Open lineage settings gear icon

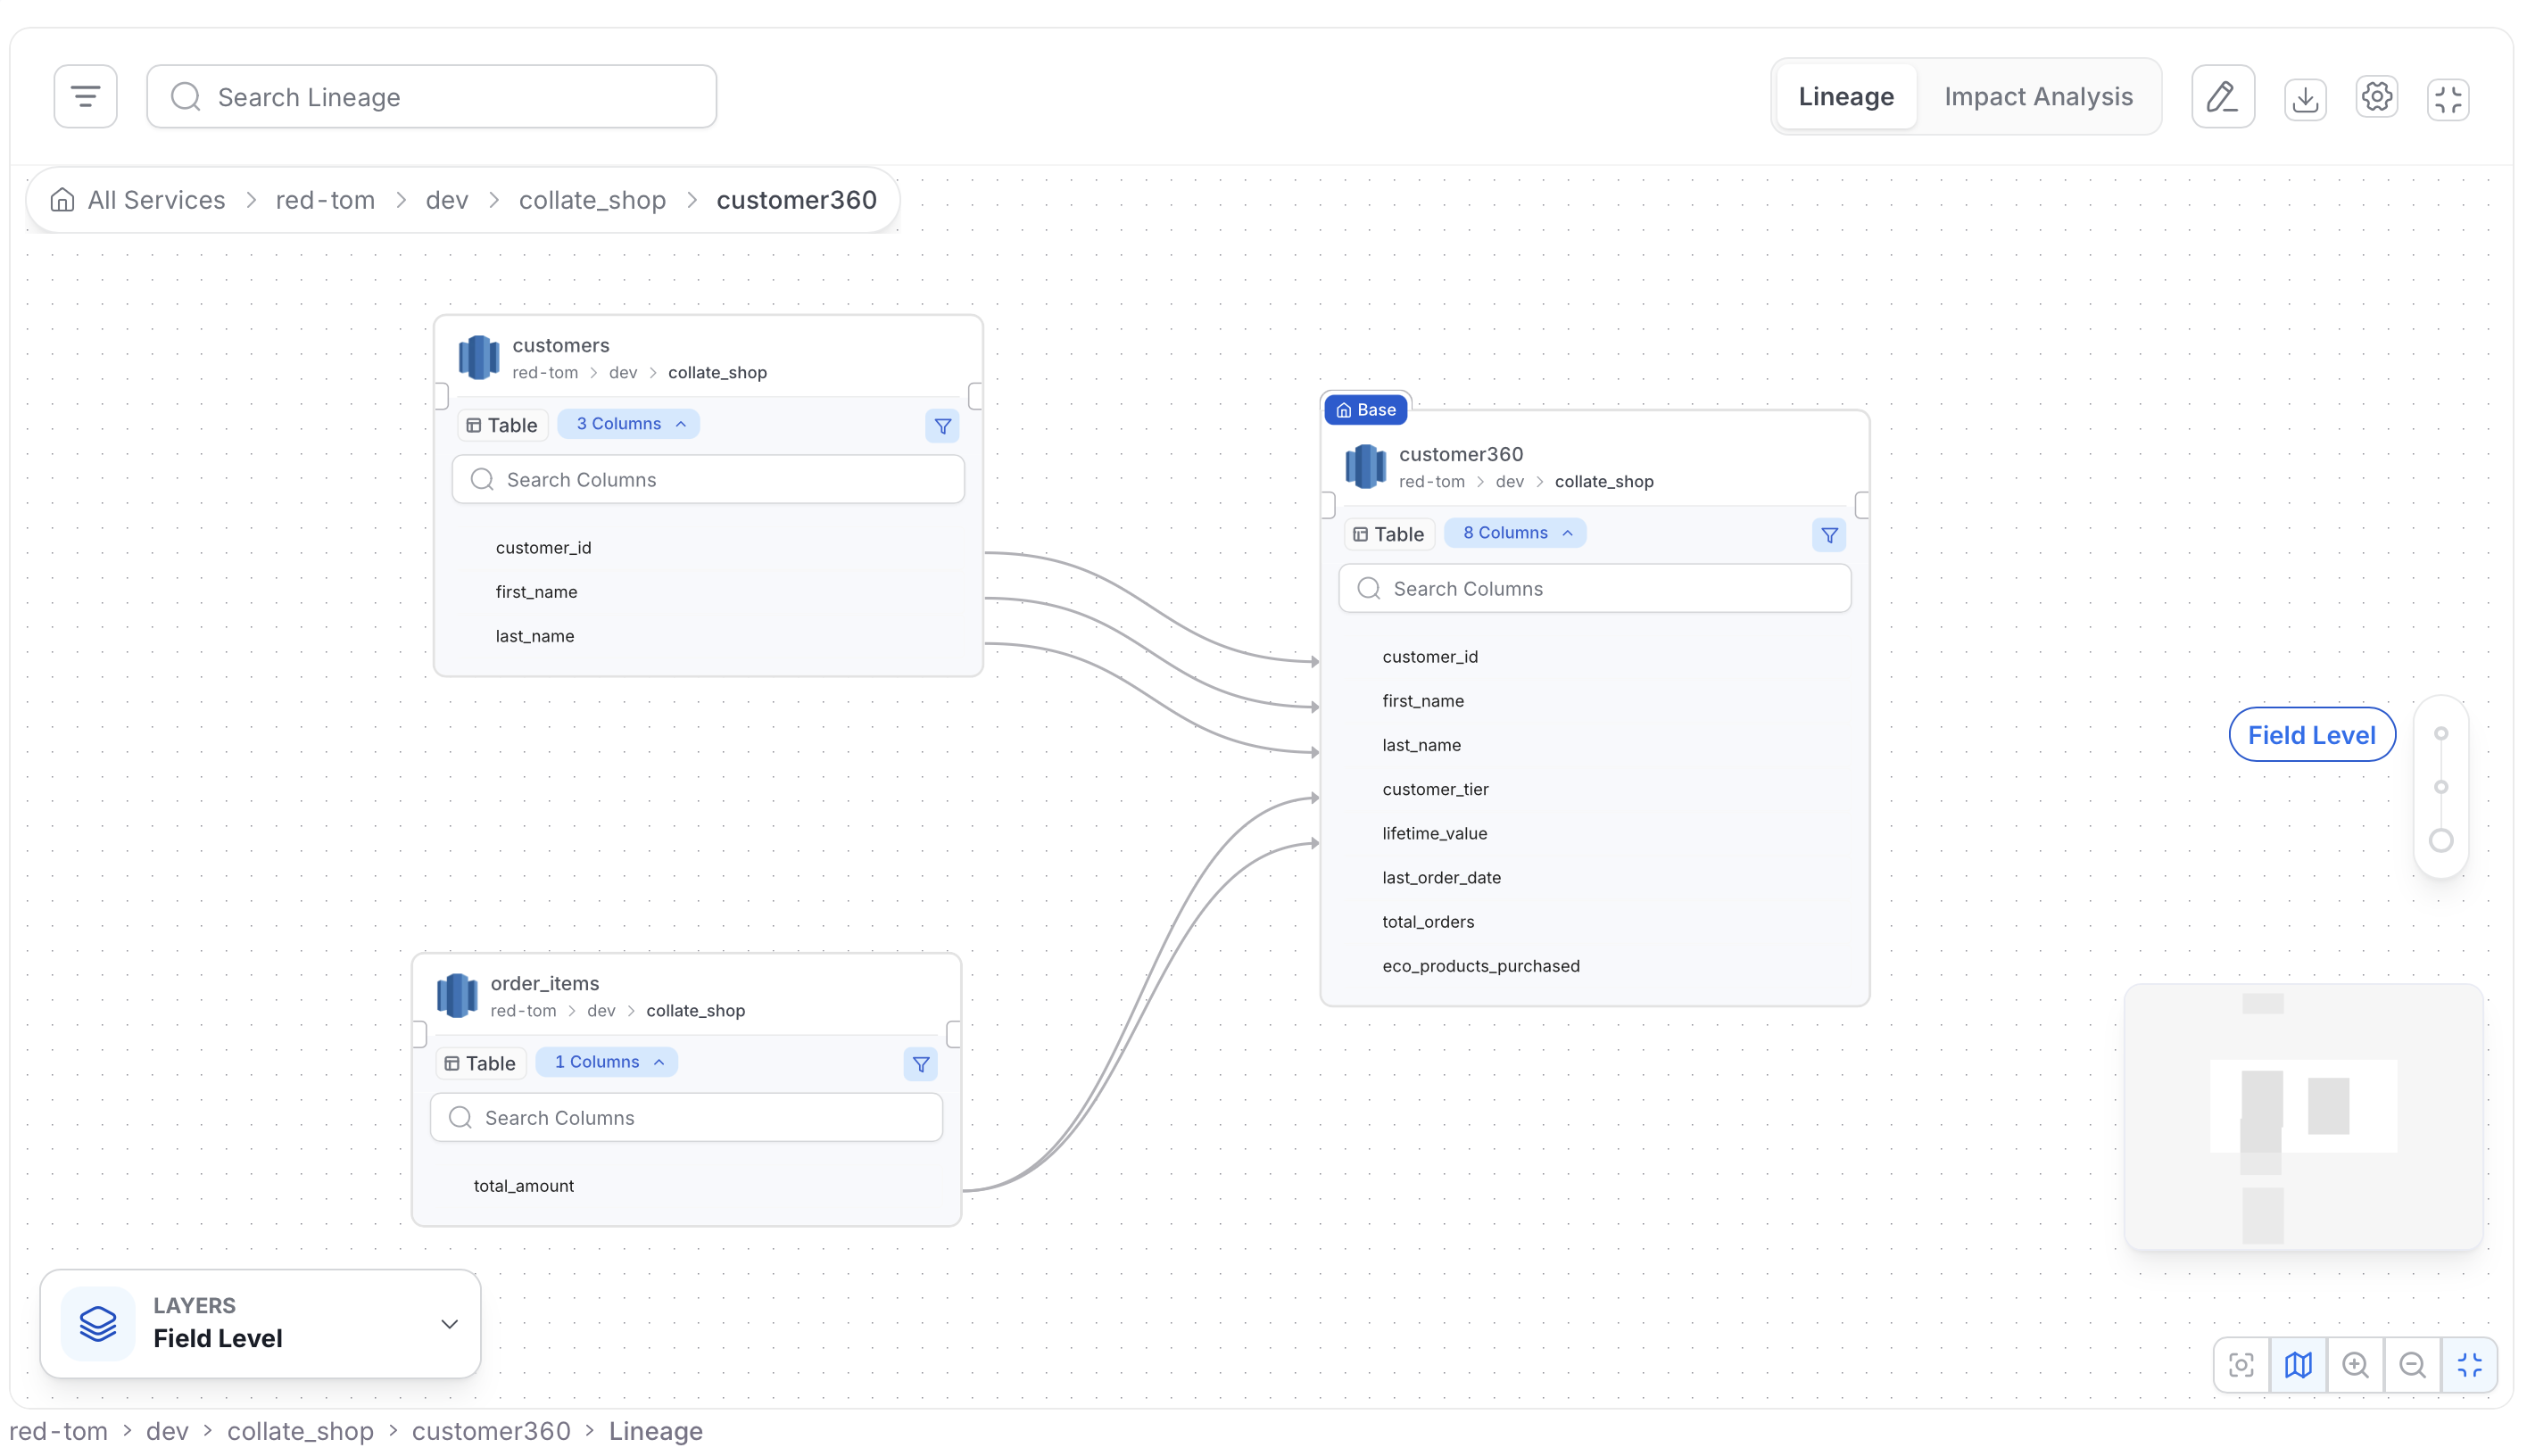point(2377,98)
